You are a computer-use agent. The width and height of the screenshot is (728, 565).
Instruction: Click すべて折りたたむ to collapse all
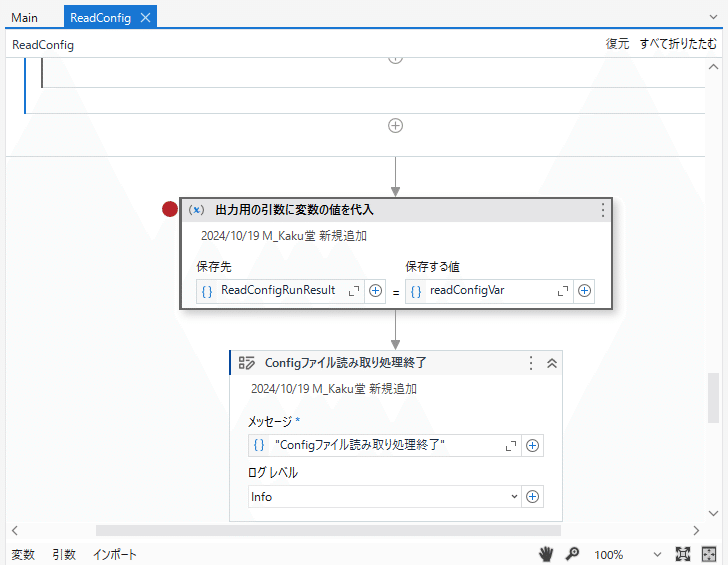[x=678, y=44]
